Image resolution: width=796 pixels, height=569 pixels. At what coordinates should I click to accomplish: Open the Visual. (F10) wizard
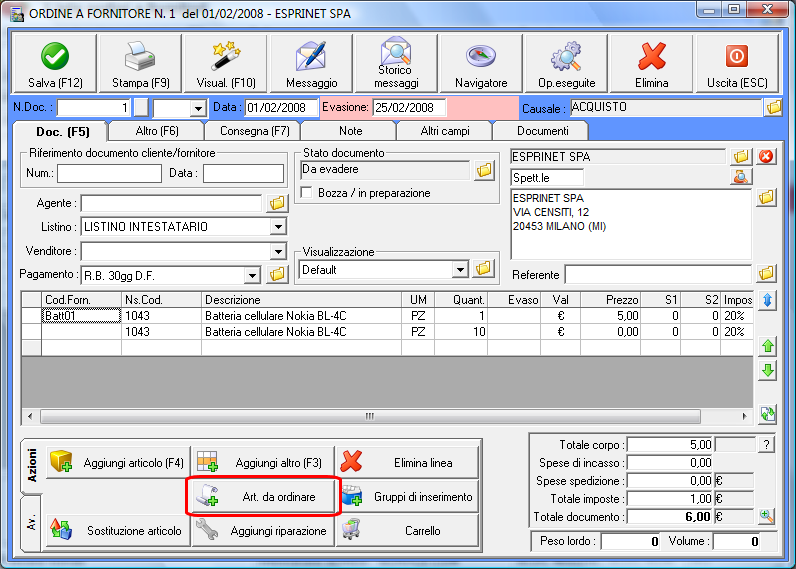(225, 63)
